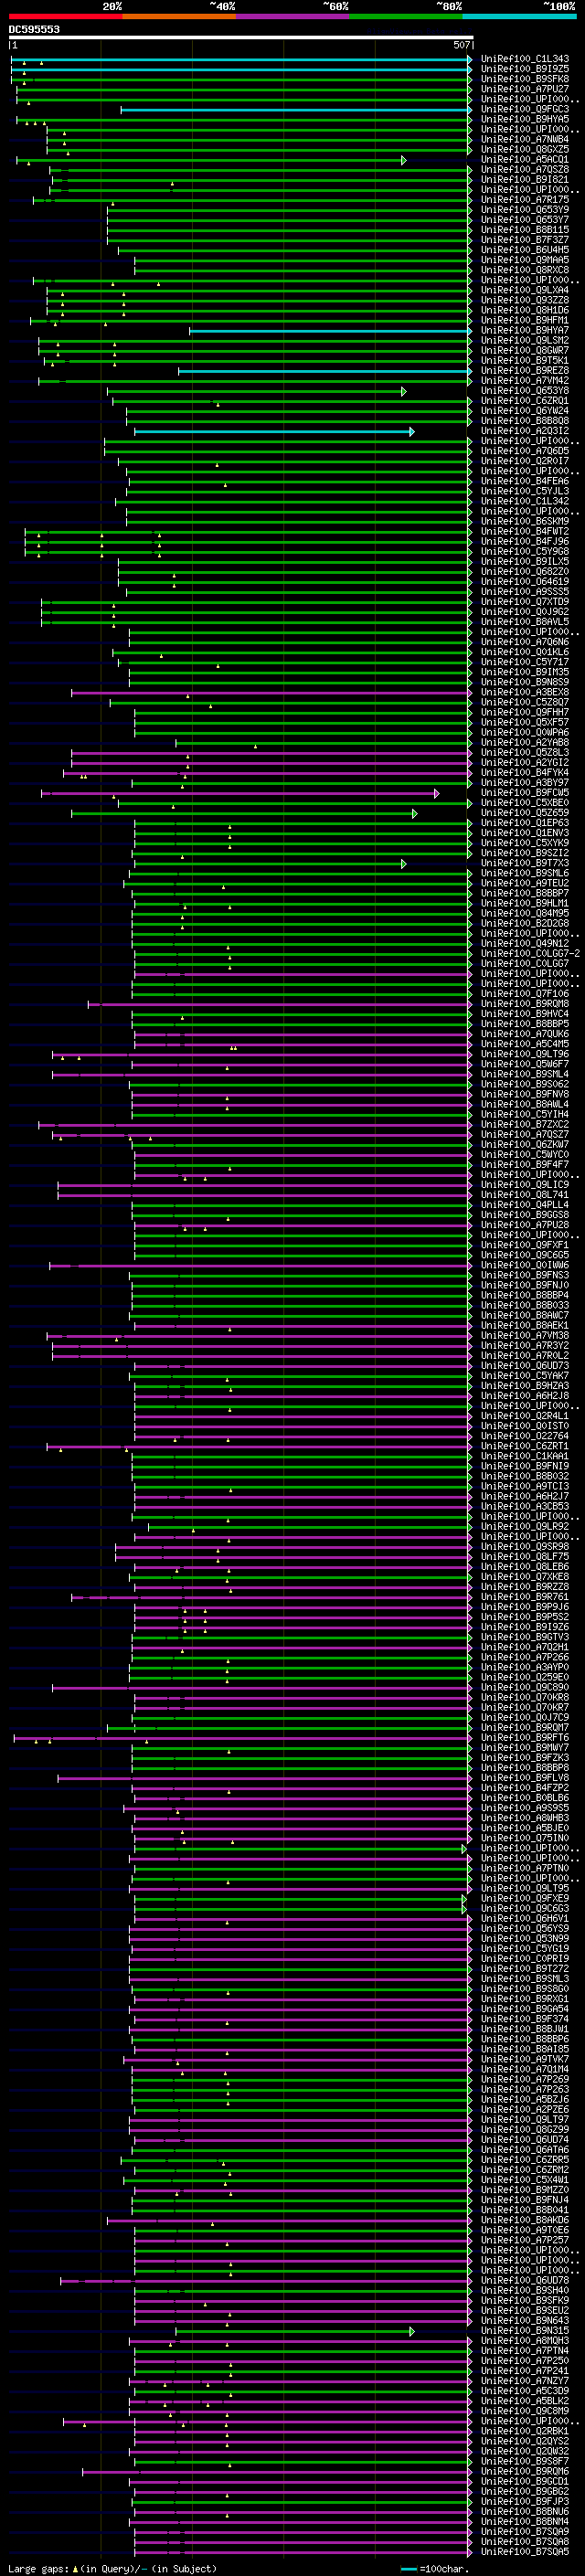Click the label UniRef100_B4FYK4
This screenshot has height=2576, width=585.
pos(525,772)
